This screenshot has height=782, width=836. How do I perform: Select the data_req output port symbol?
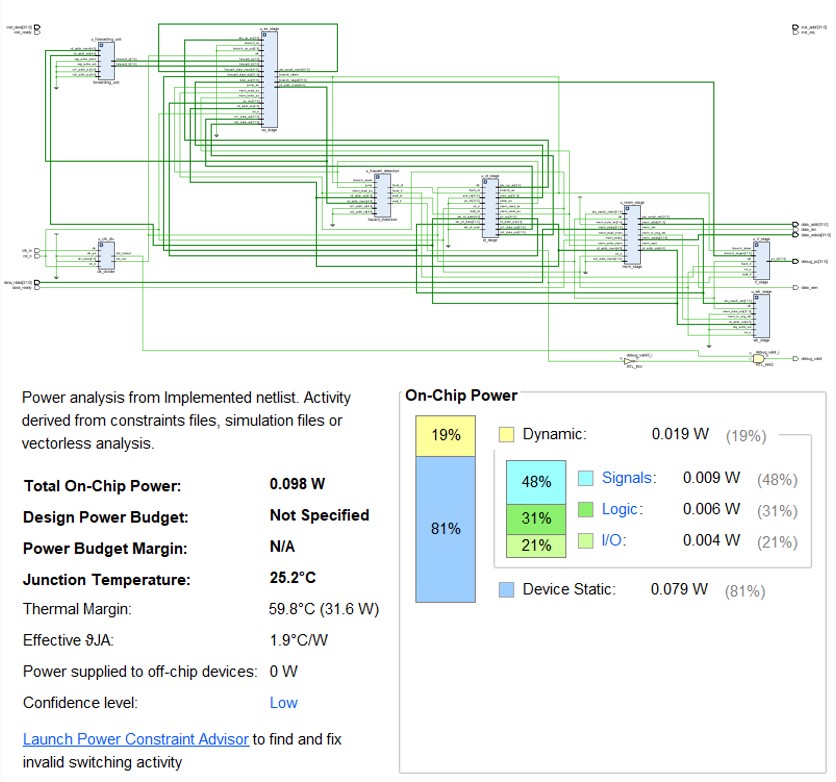(795, 230)
